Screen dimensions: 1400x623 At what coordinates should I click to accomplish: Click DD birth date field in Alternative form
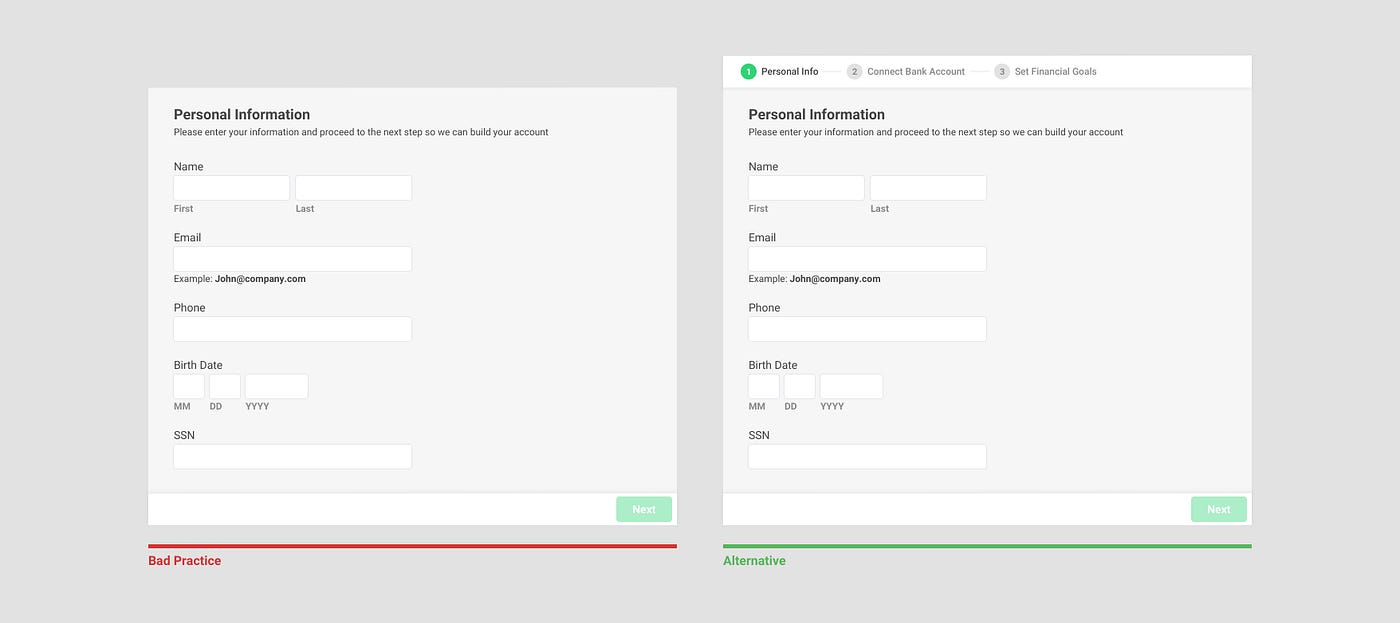point(800,386)
